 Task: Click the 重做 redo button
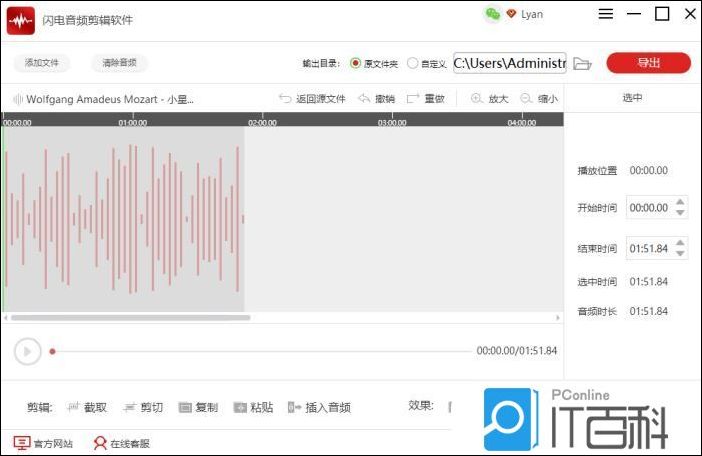point(425,98)
